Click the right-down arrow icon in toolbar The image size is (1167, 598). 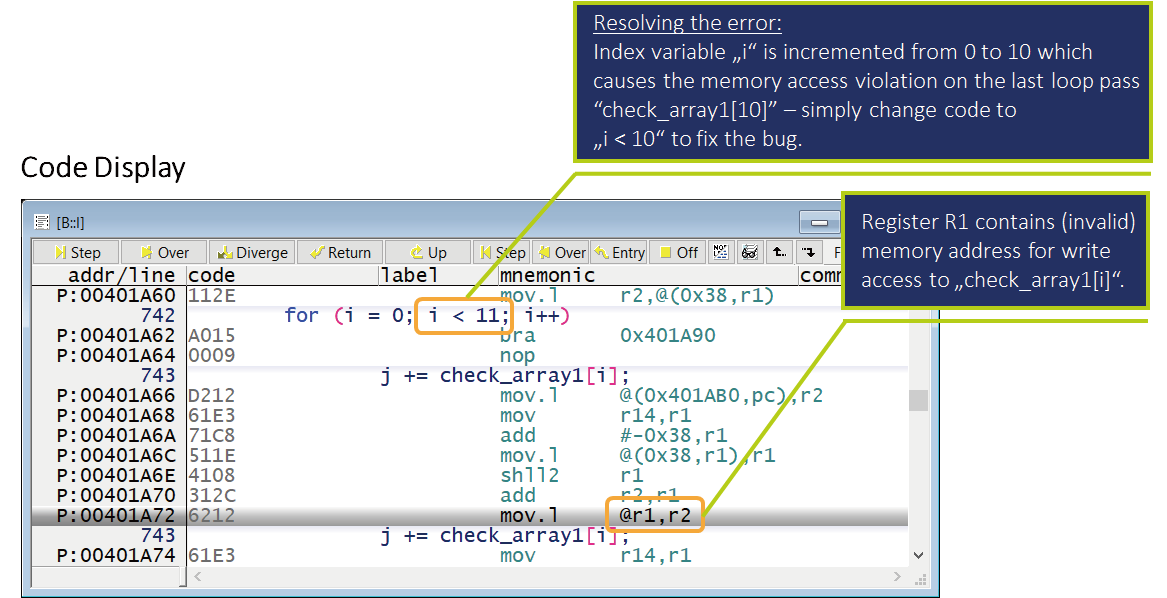coord(809,253)
